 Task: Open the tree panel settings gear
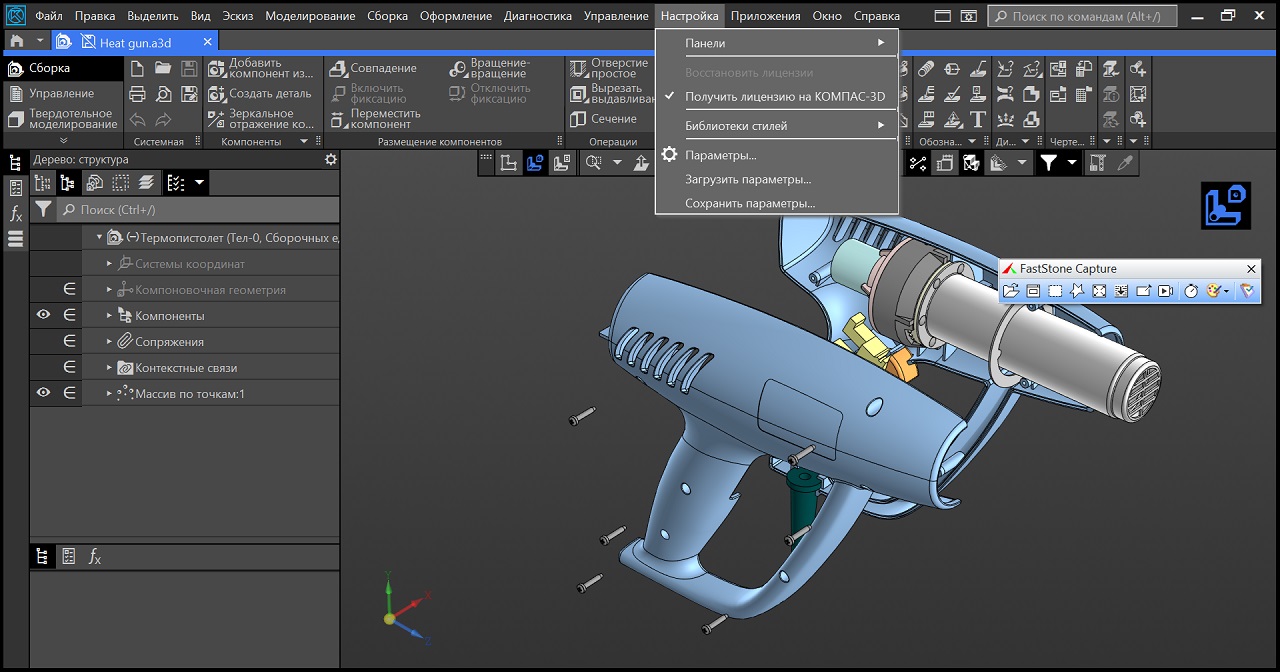pyautogui.click(x=331, y=160)
